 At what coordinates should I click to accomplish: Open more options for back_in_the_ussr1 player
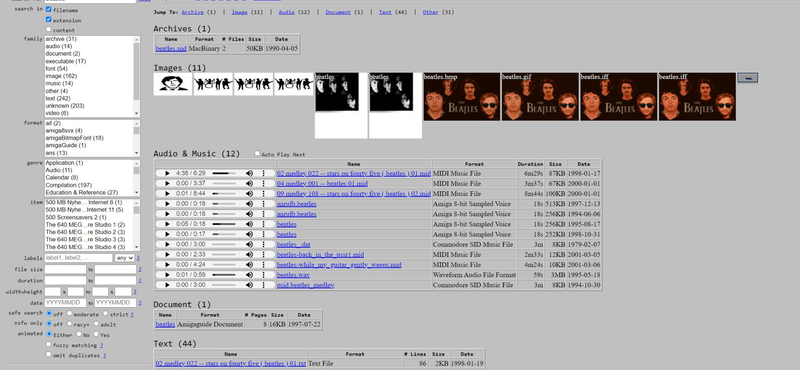click(x=264, y=255)
